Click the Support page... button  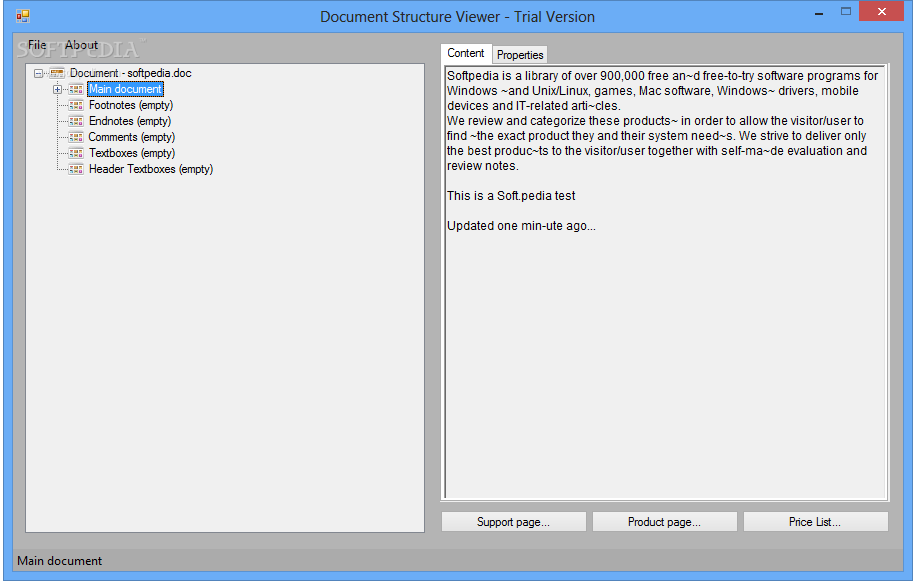514,522
